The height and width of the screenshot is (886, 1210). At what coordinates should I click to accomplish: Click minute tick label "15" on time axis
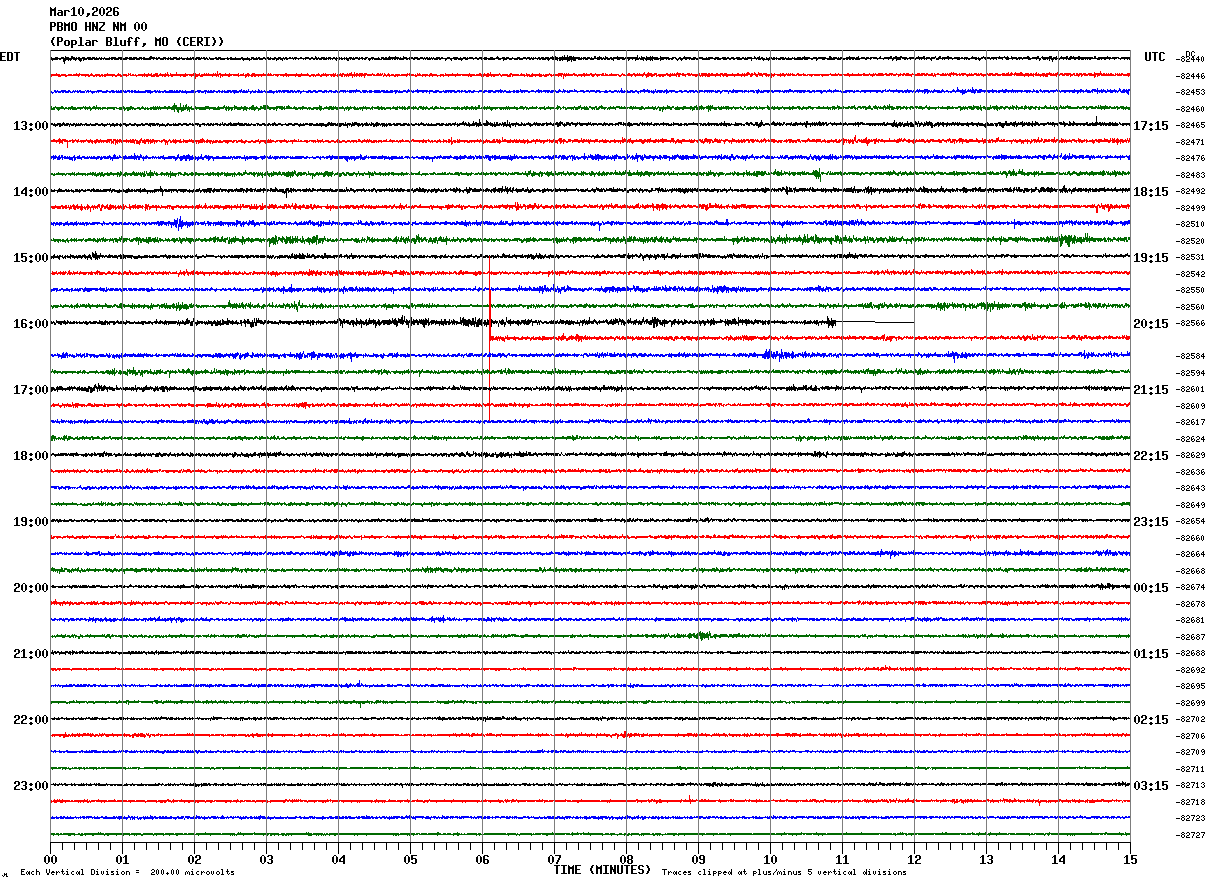click(1130, 860)
